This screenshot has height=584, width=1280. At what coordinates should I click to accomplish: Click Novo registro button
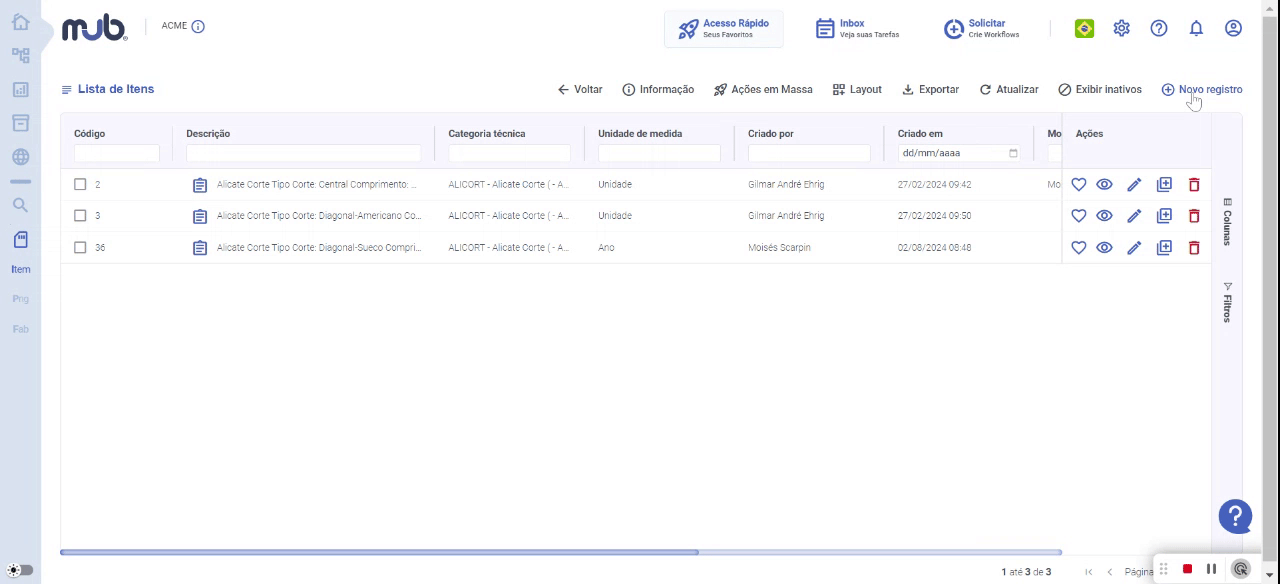1202,89
